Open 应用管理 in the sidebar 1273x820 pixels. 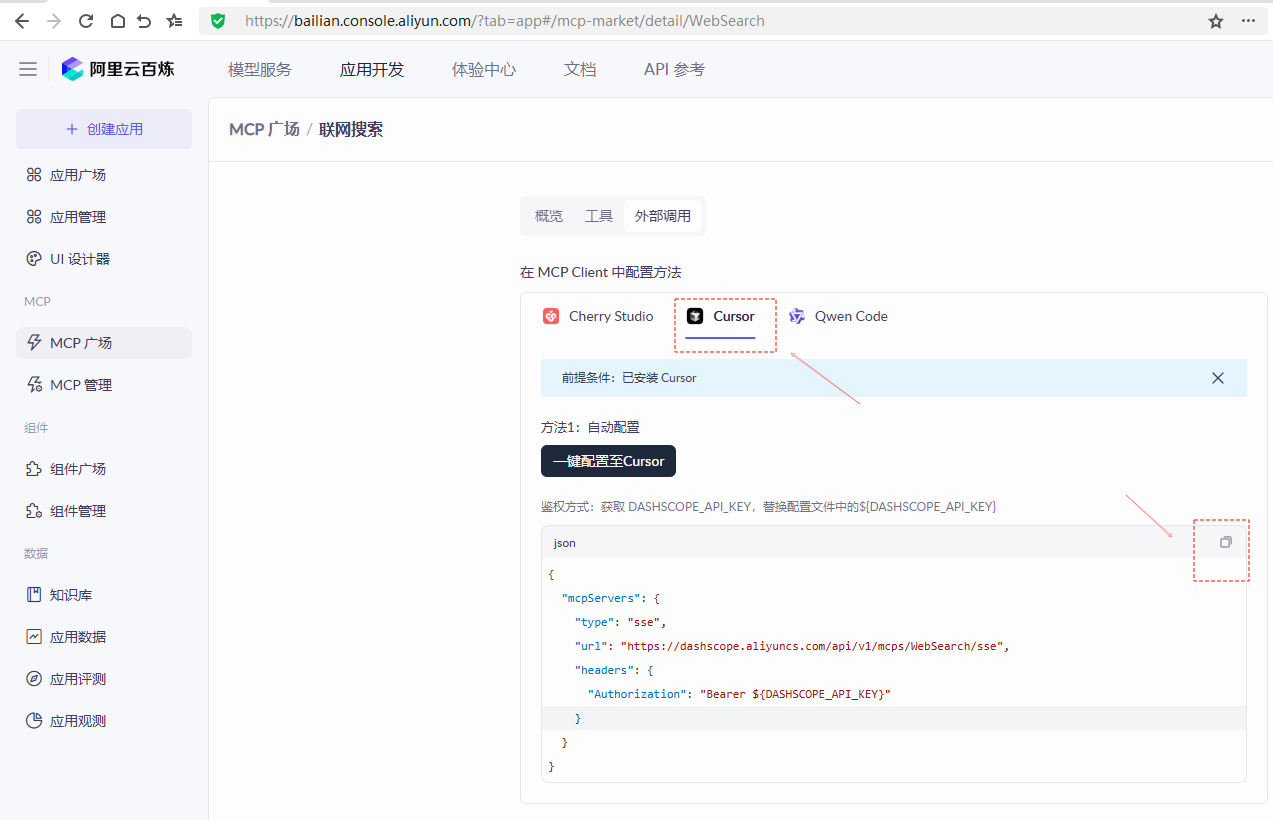pos(104,217)
